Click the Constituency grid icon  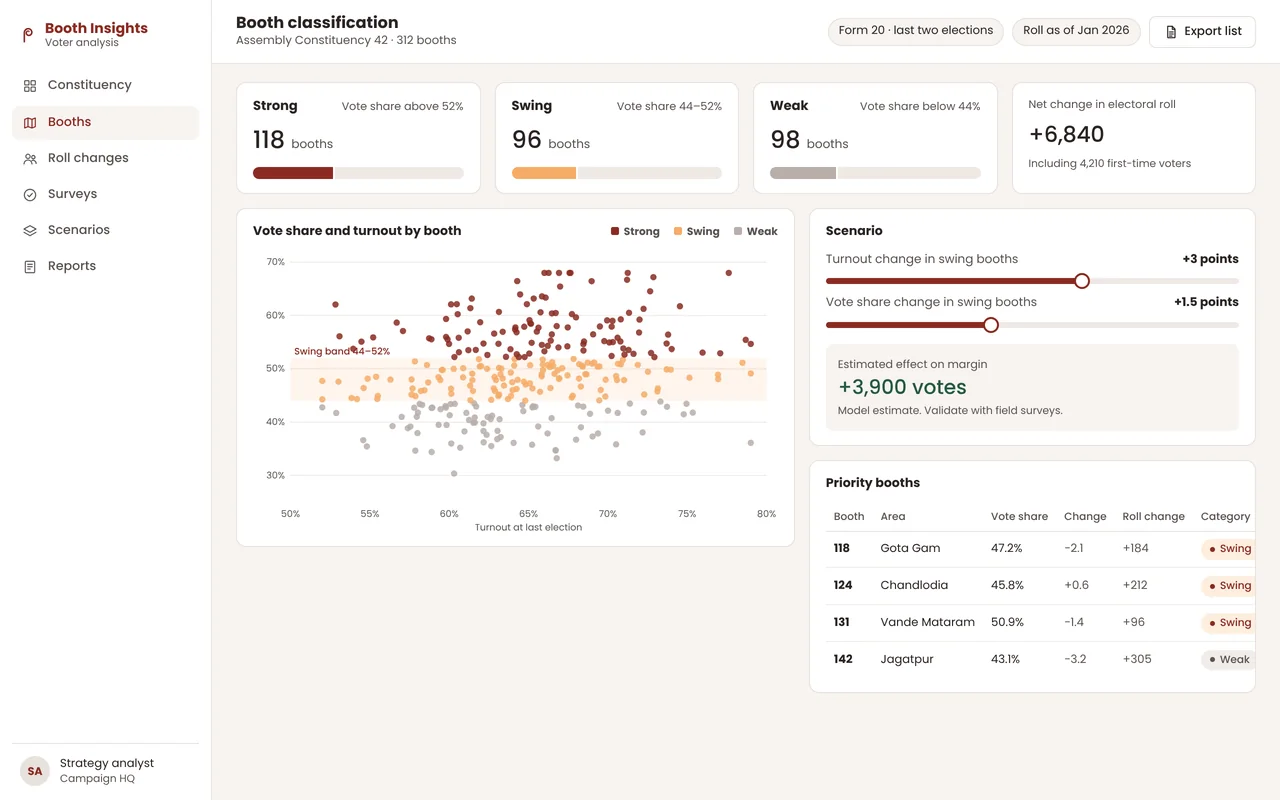[x=30, y=86]
